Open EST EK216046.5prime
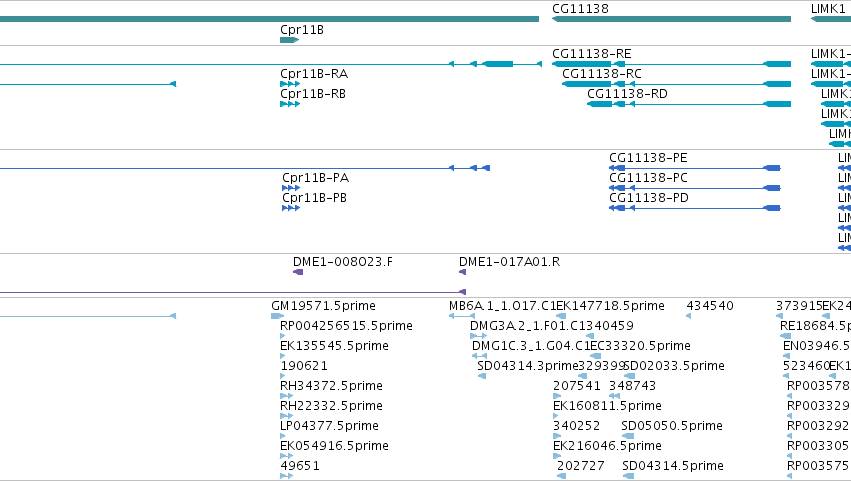 [607, 446]
